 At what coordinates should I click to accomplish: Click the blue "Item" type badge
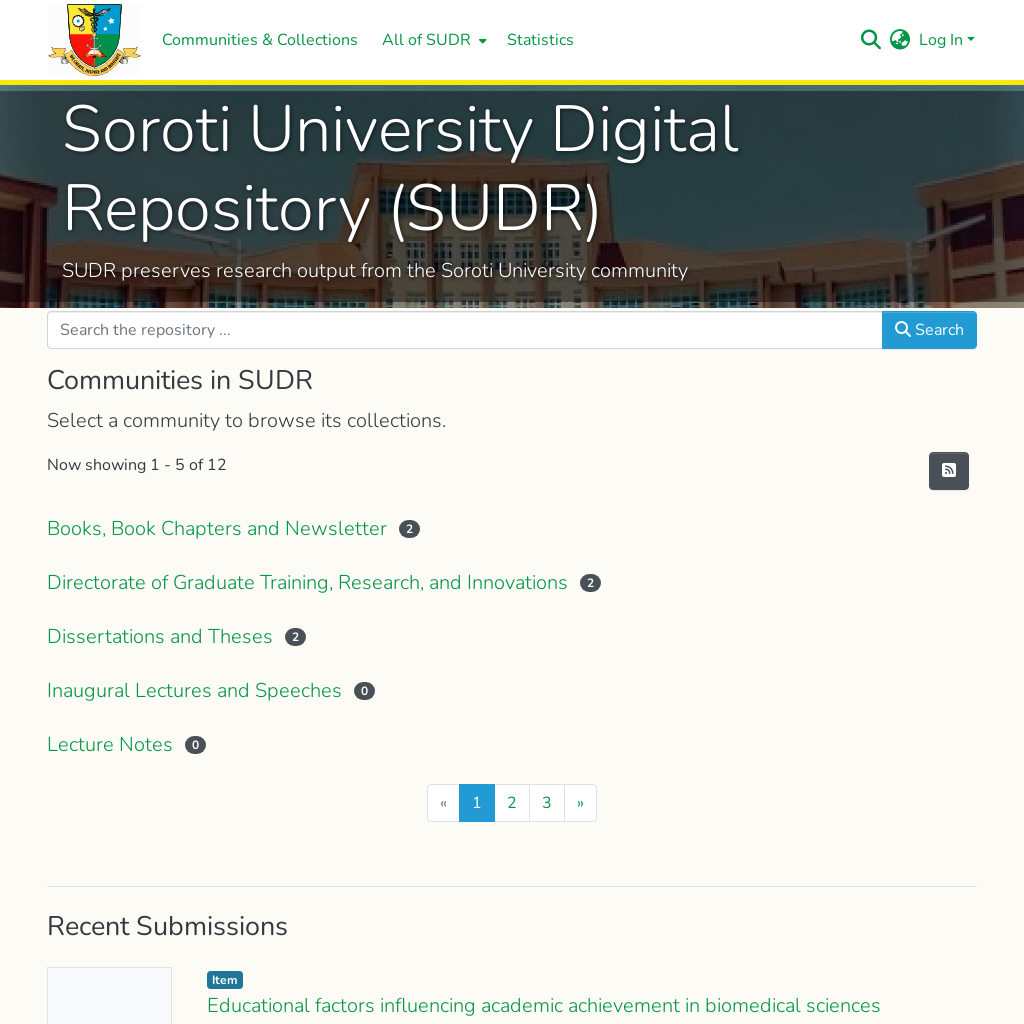point(225,980)
